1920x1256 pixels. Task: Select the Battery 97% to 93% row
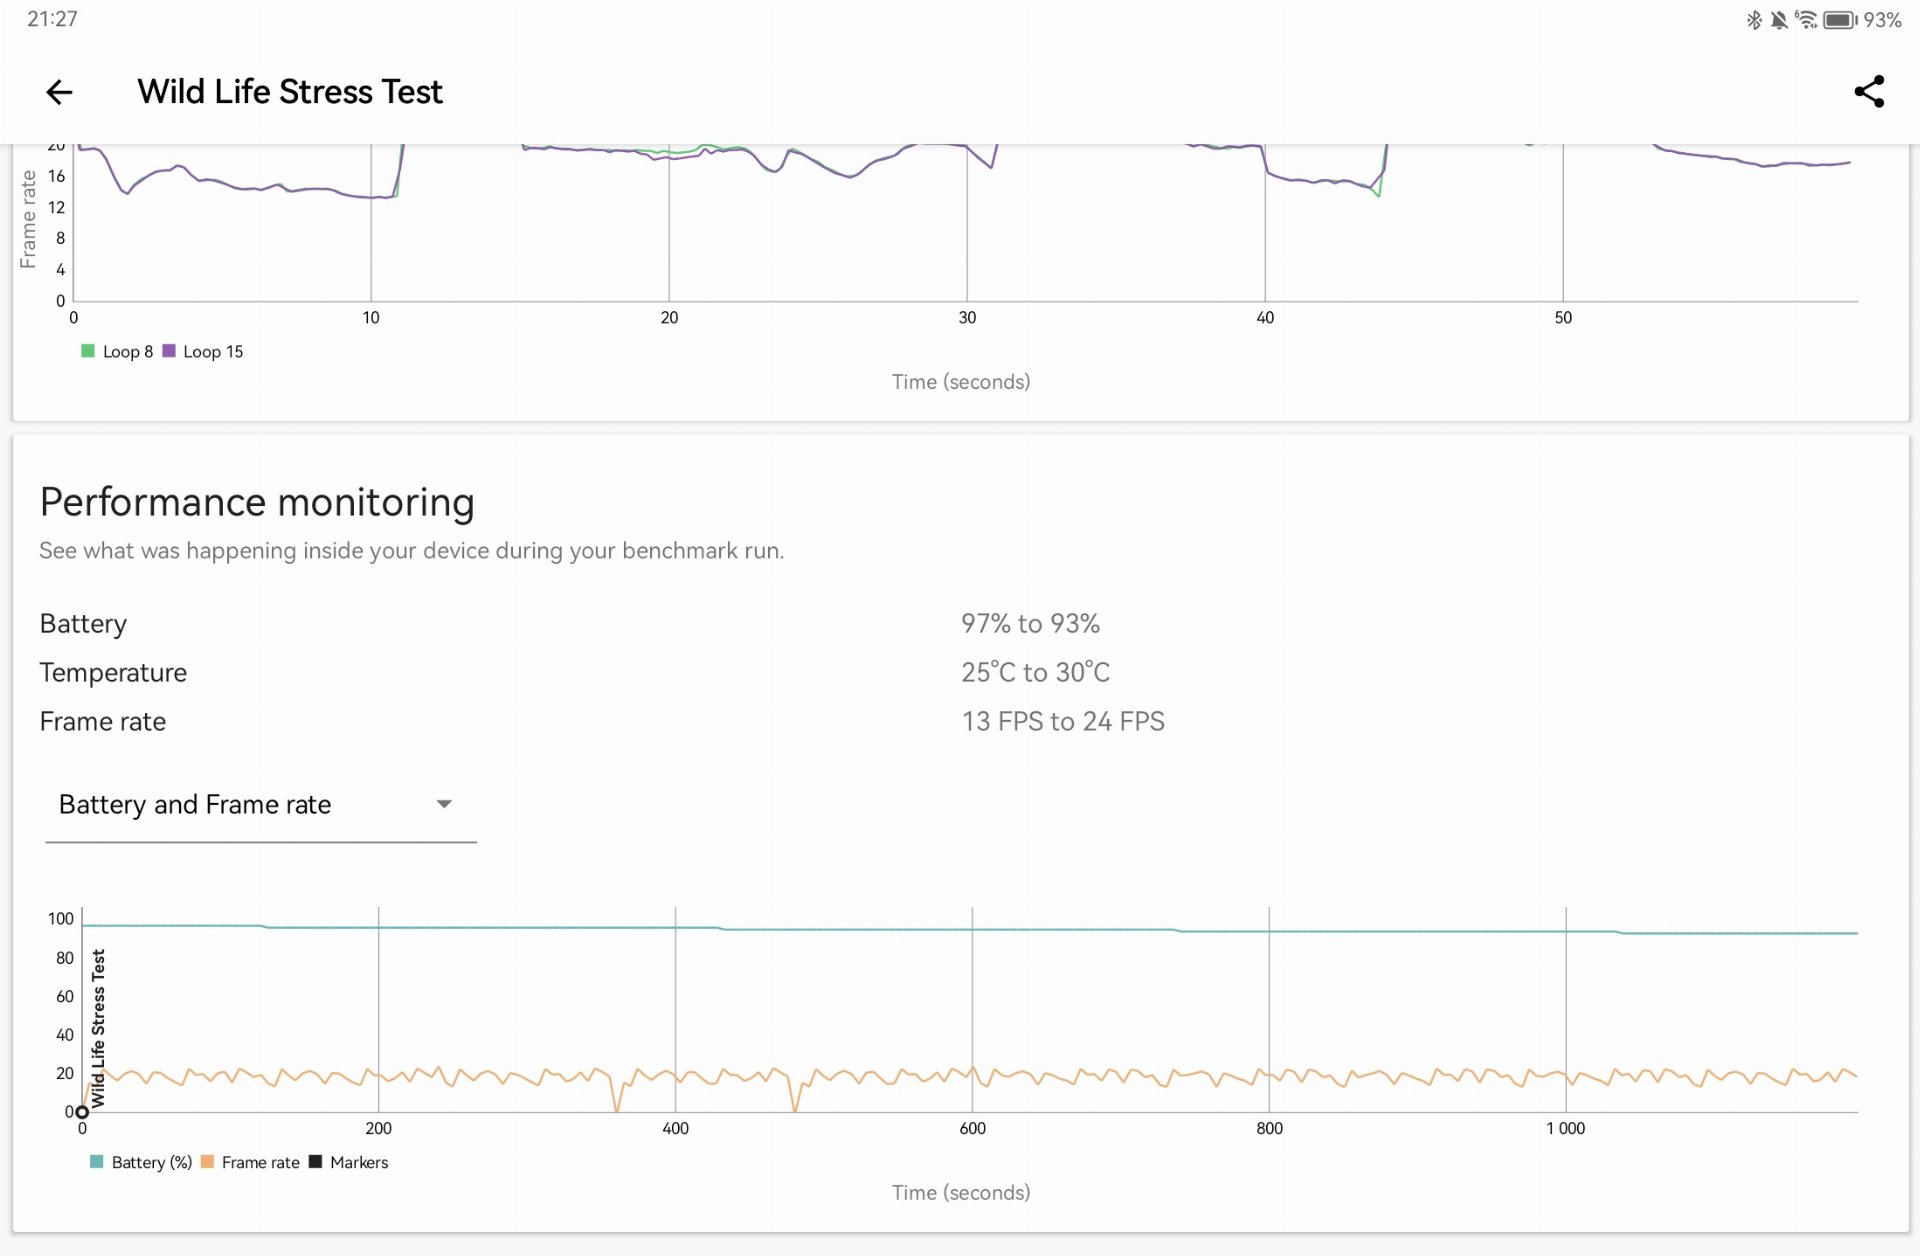tap(570, 624)
